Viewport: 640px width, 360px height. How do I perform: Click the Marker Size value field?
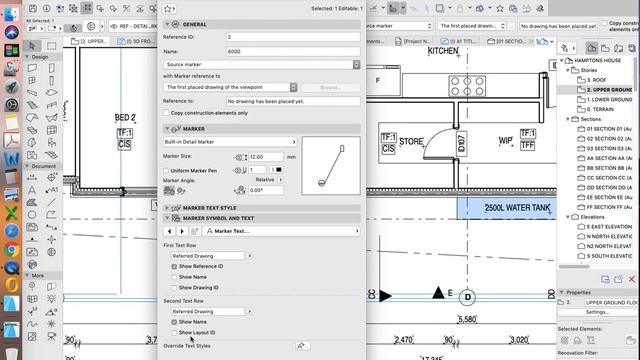point(266,157)
